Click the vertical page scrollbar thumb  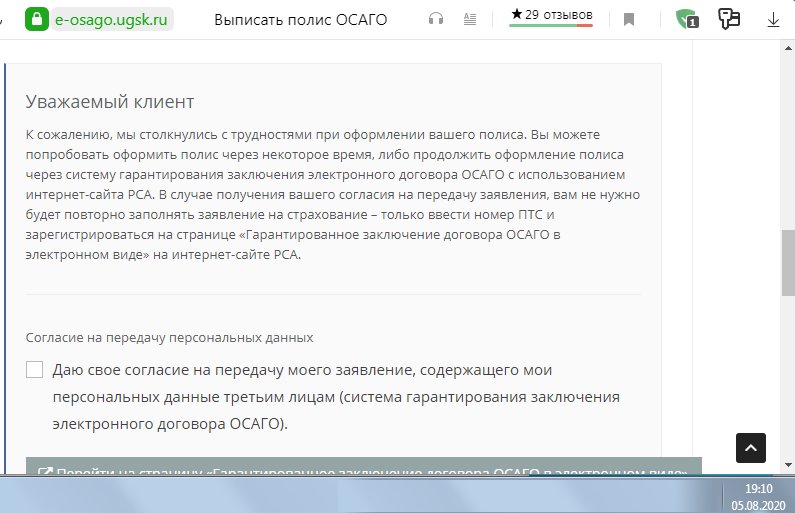[787, 262]
